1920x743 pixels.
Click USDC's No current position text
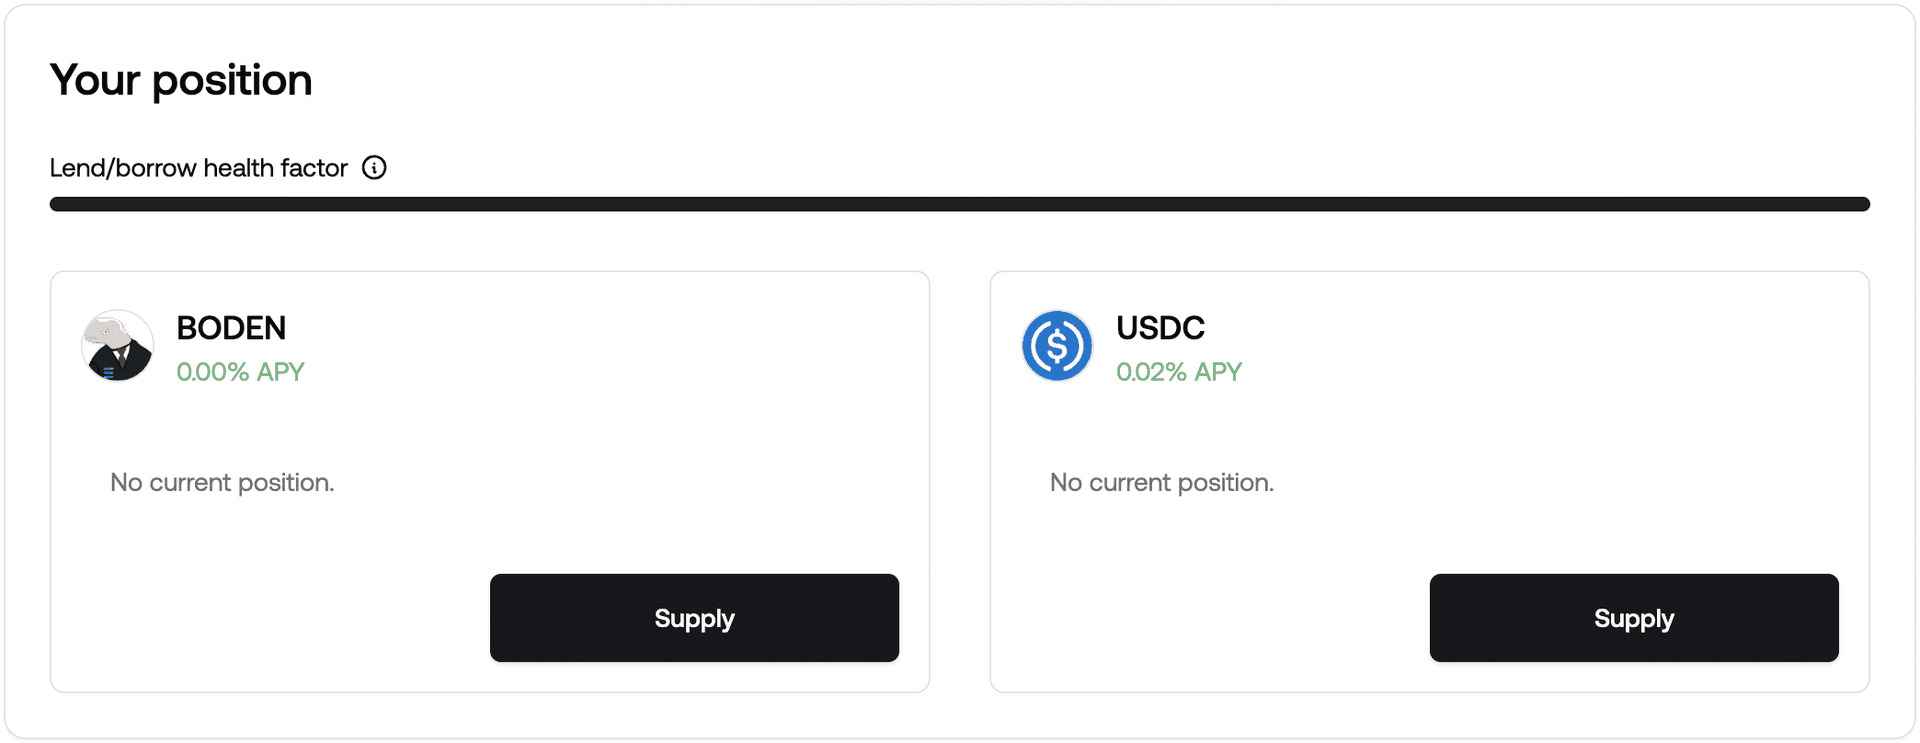tap(1162, 482)
